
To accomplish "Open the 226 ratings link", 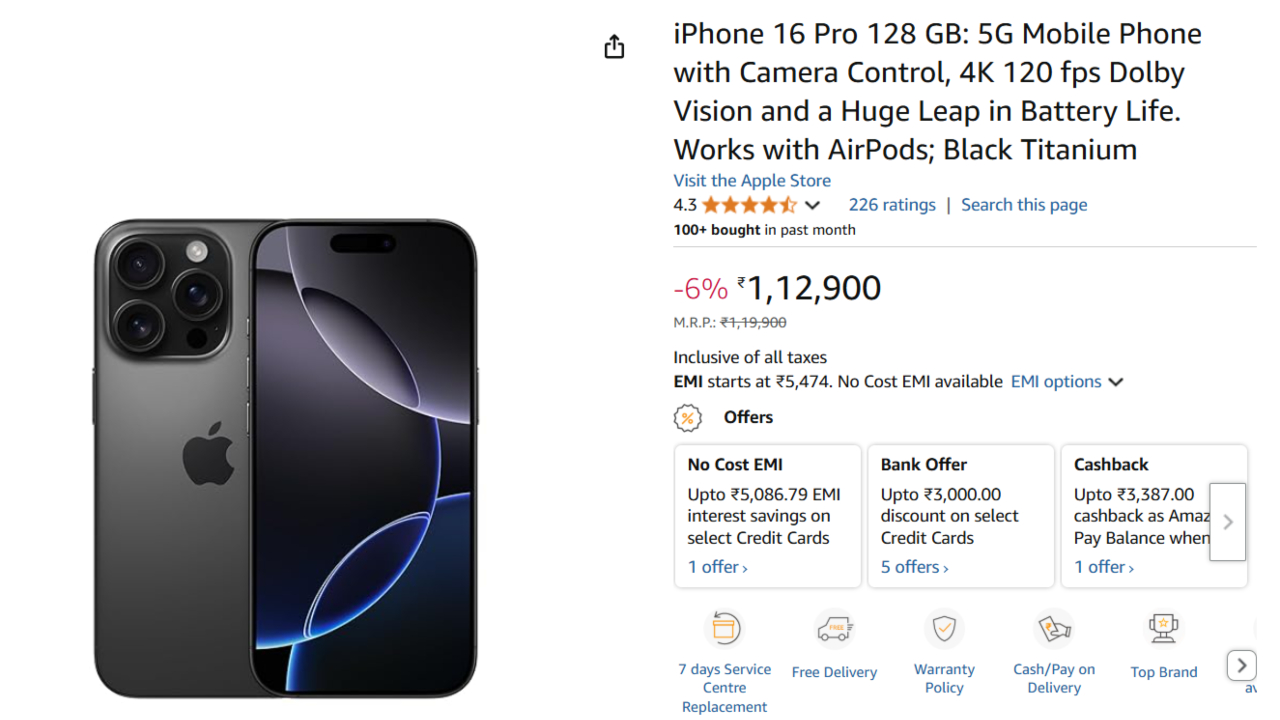I will pos(892,204).
